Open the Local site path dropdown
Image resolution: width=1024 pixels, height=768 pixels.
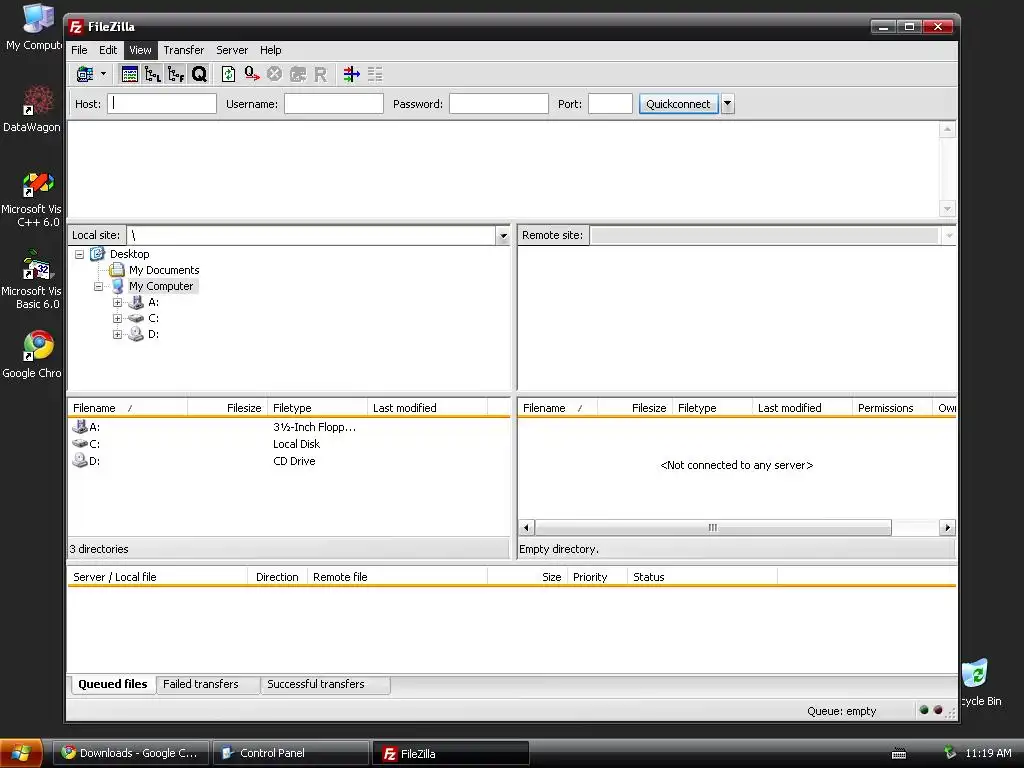(503, 236)
